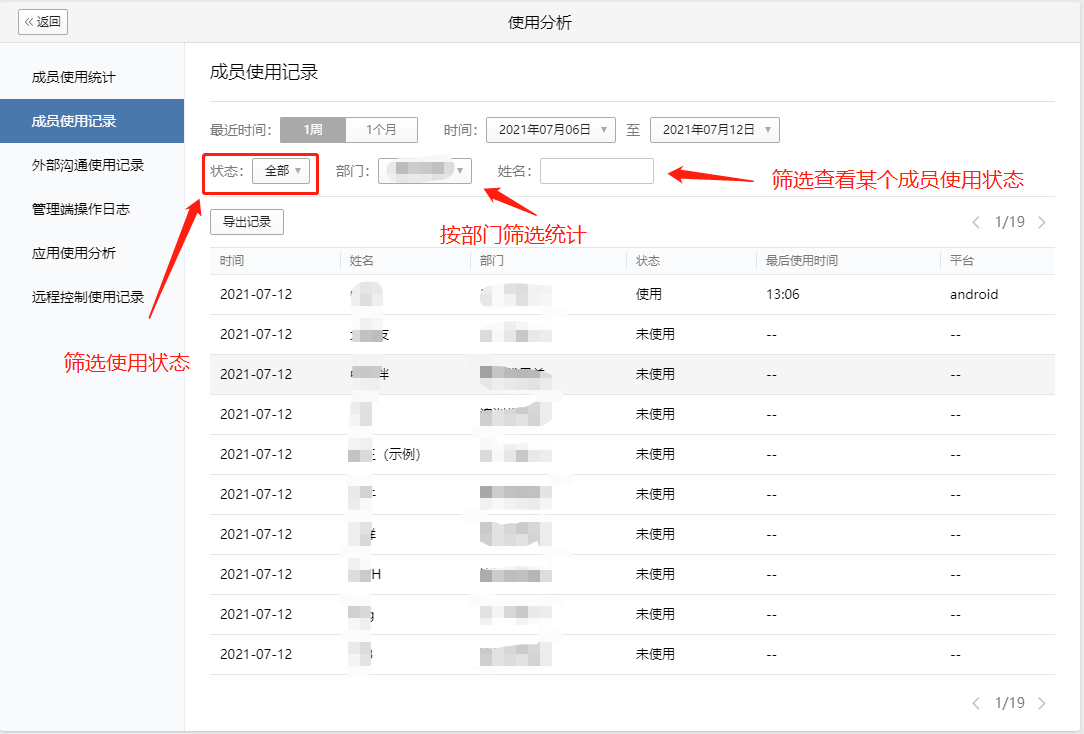Click the 姓名 search input field

(x=597, y=171)
